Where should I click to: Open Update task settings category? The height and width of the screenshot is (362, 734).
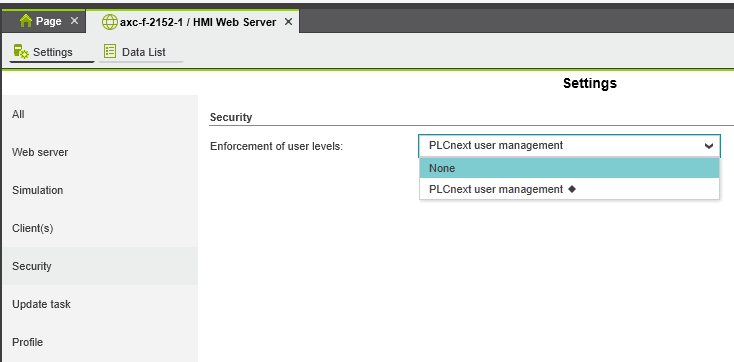click(x=100, y=304)
